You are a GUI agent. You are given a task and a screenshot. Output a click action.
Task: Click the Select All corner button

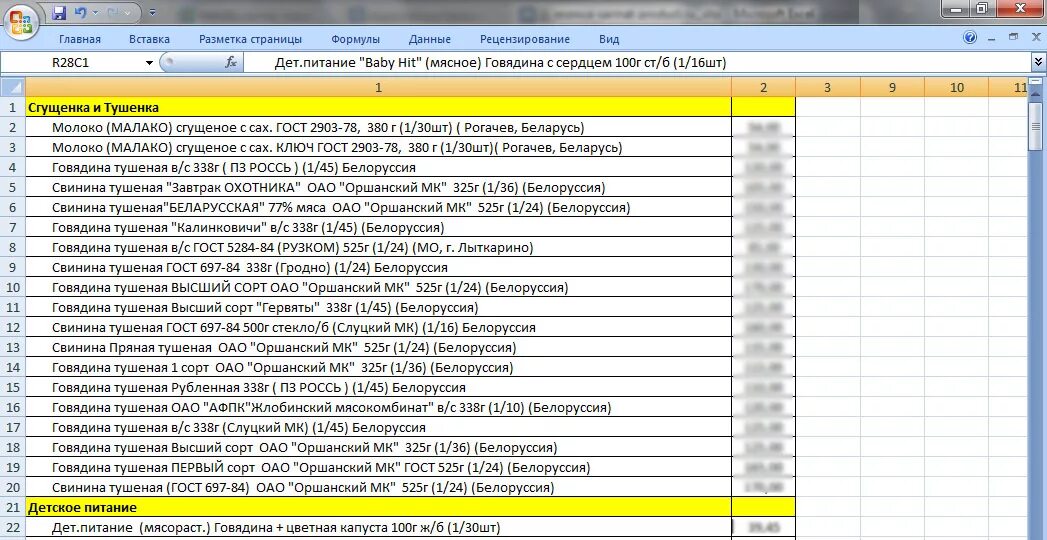pos(12,87)
